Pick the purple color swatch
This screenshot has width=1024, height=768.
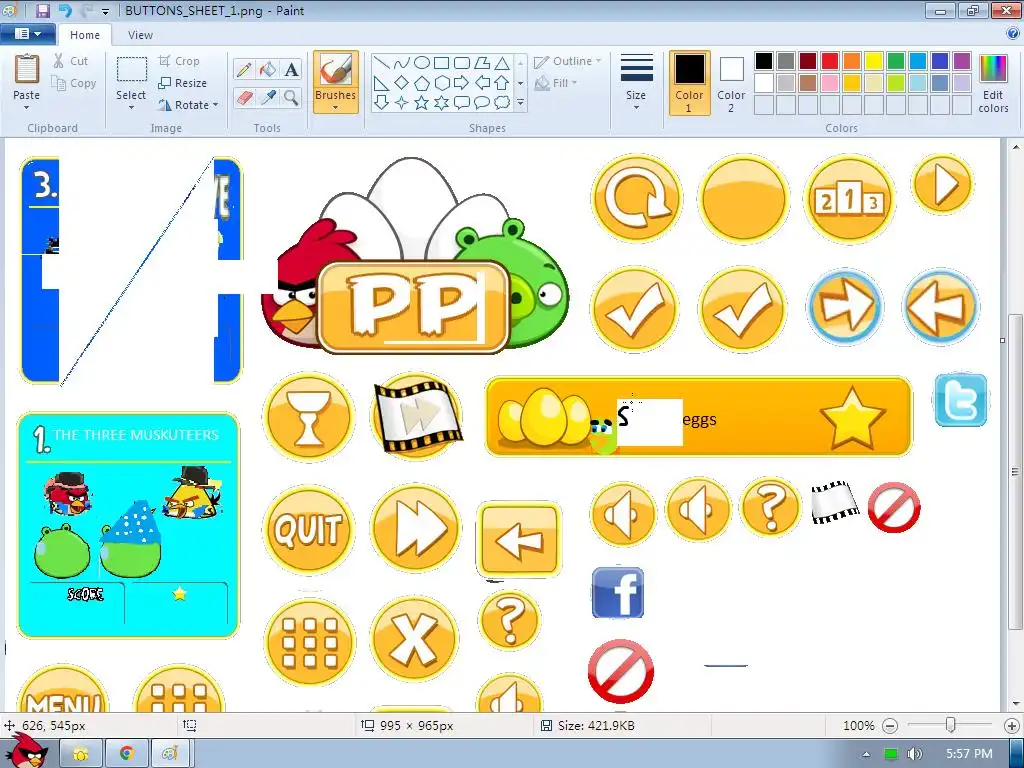point(962,61)
